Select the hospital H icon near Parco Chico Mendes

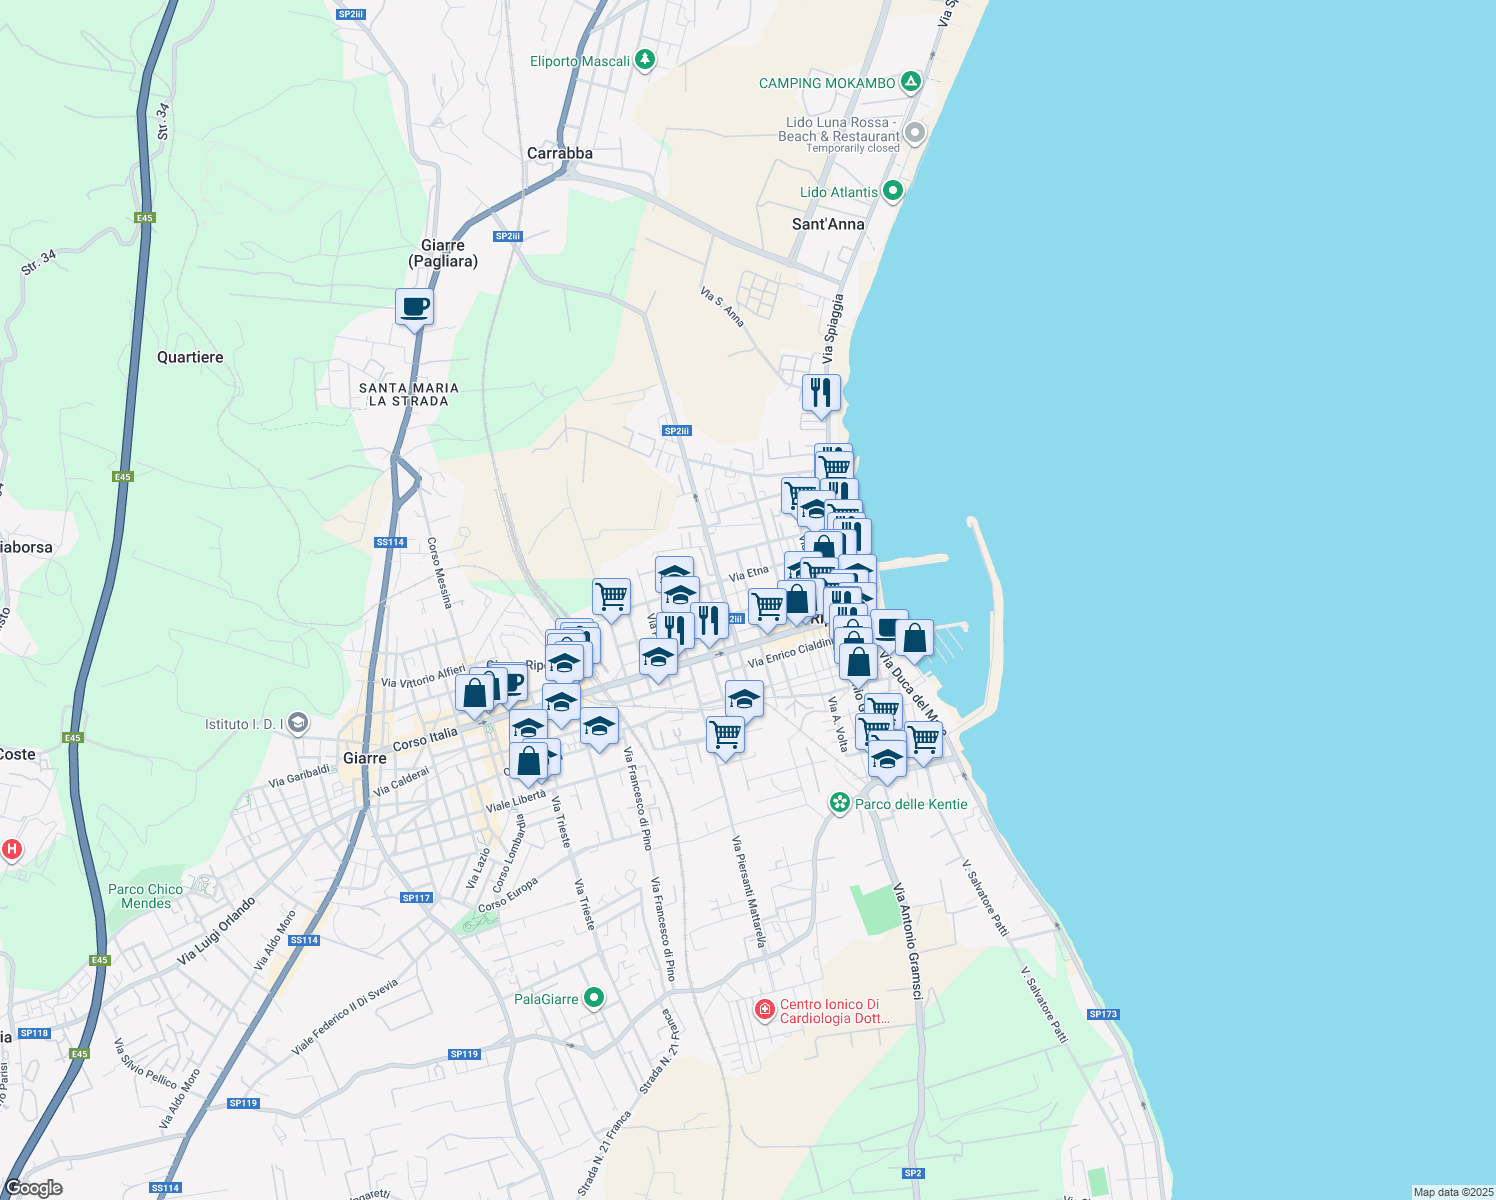(x=13, y=849)
